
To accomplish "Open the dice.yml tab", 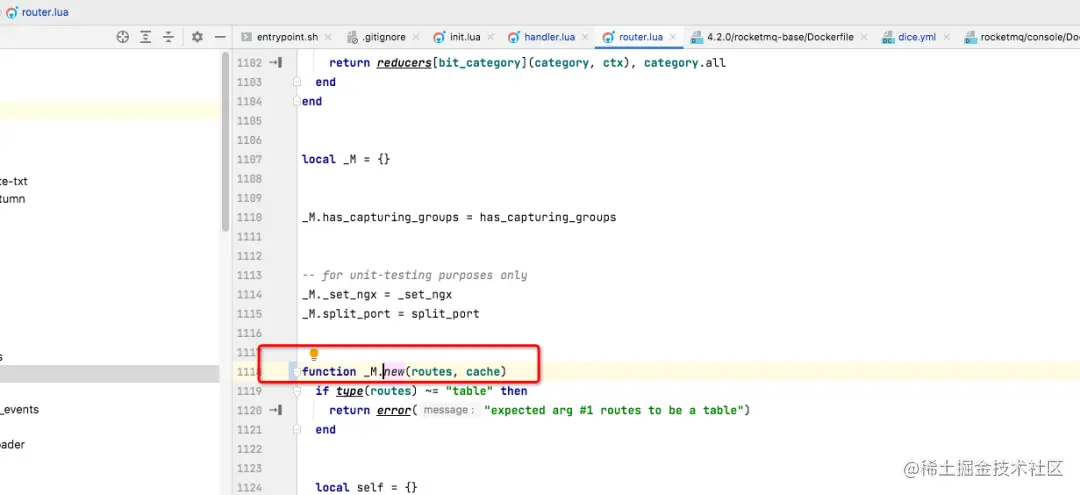I will [x=917, y=37].
